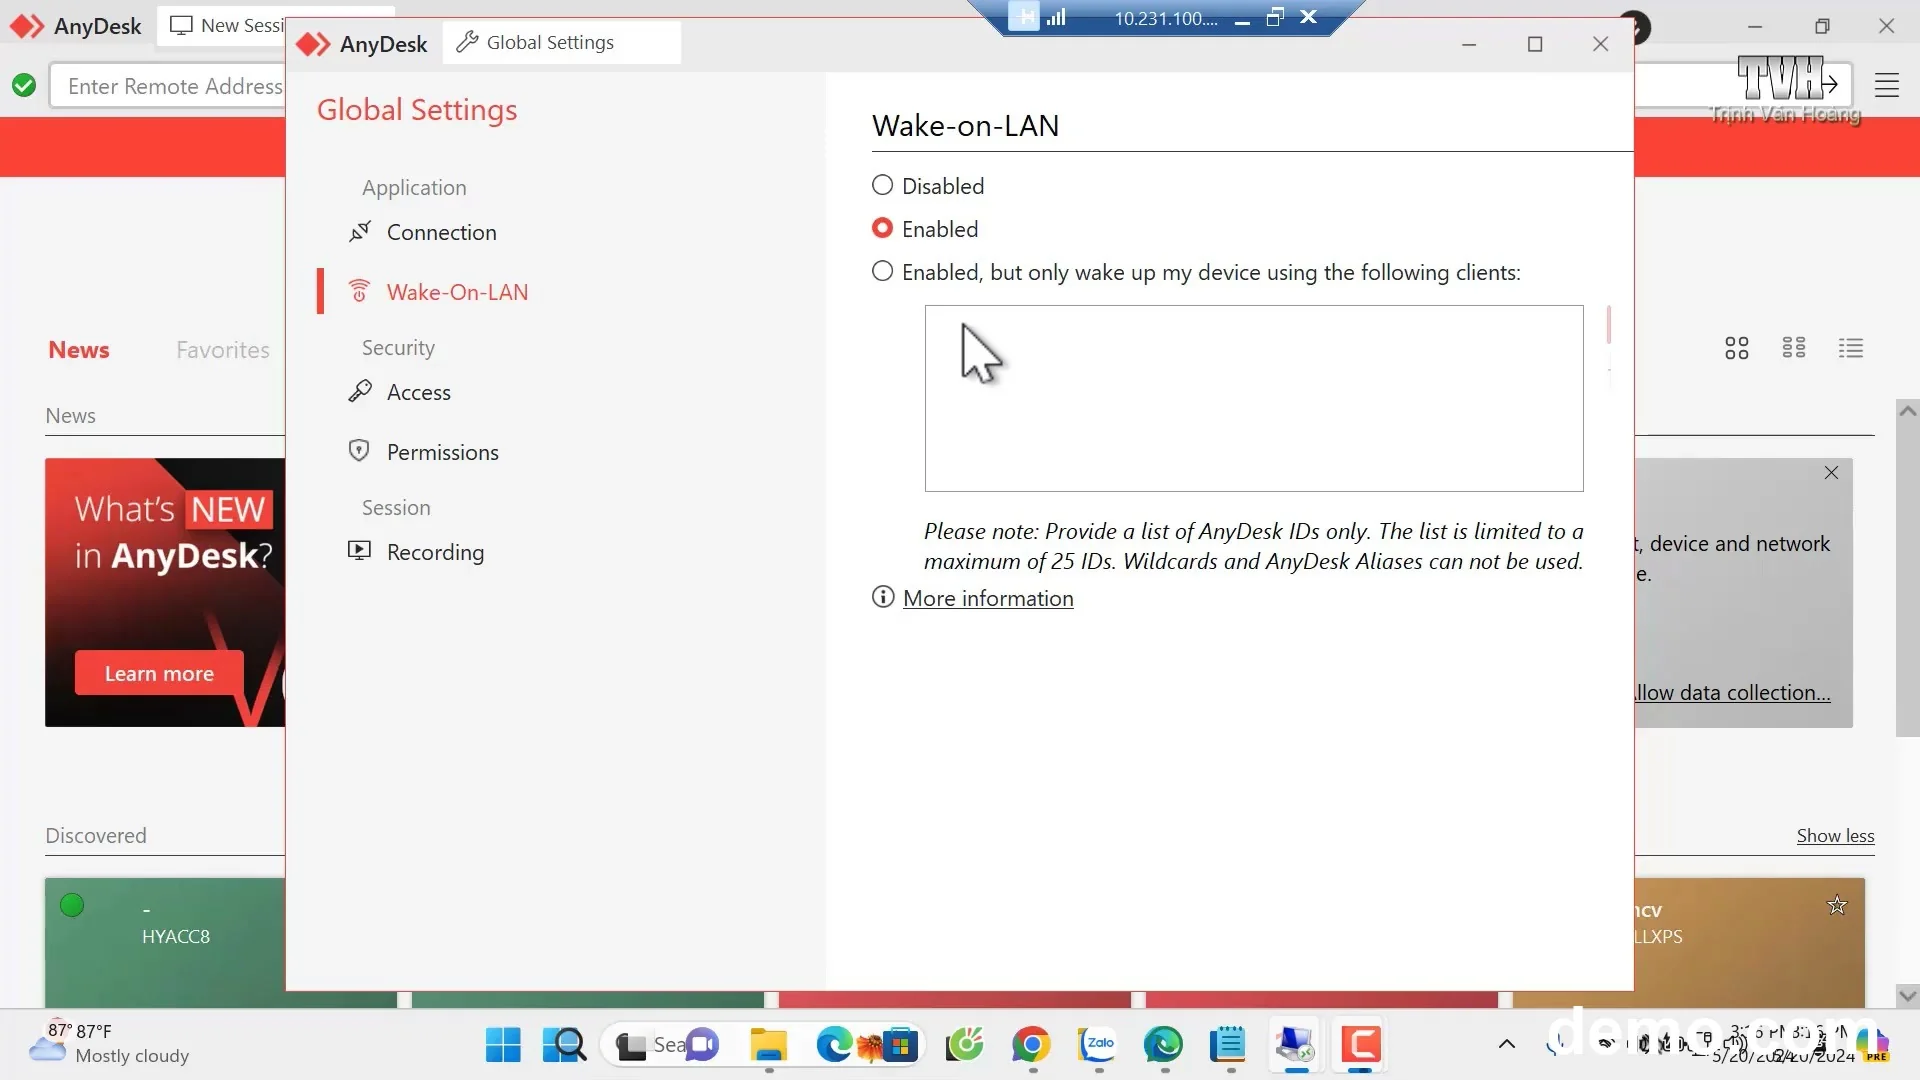Select Wake-On-LAN in the settings sidebar

tap(438, 292)
